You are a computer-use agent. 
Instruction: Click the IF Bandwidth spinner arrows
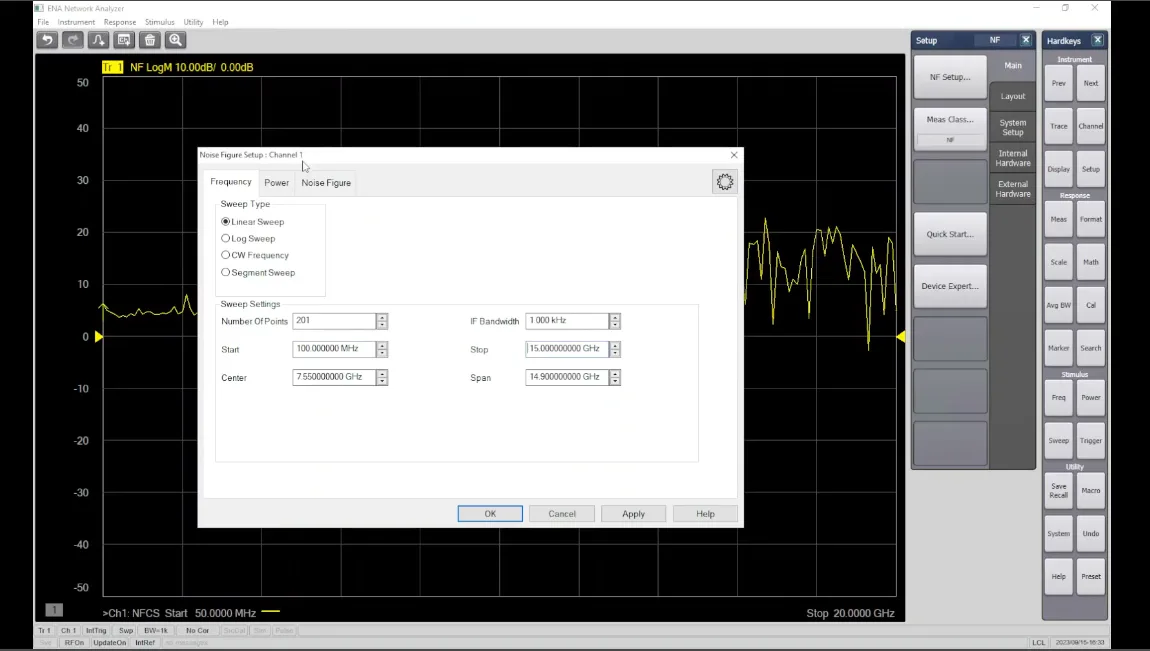pyautogui.click(x=615, y=321)
